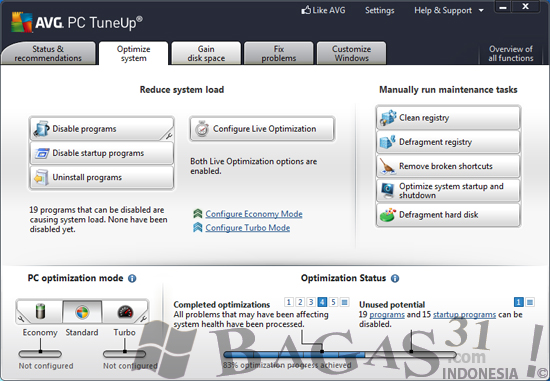Switch to Economy mode
550x381 pixels.
(x=40, y=312)
